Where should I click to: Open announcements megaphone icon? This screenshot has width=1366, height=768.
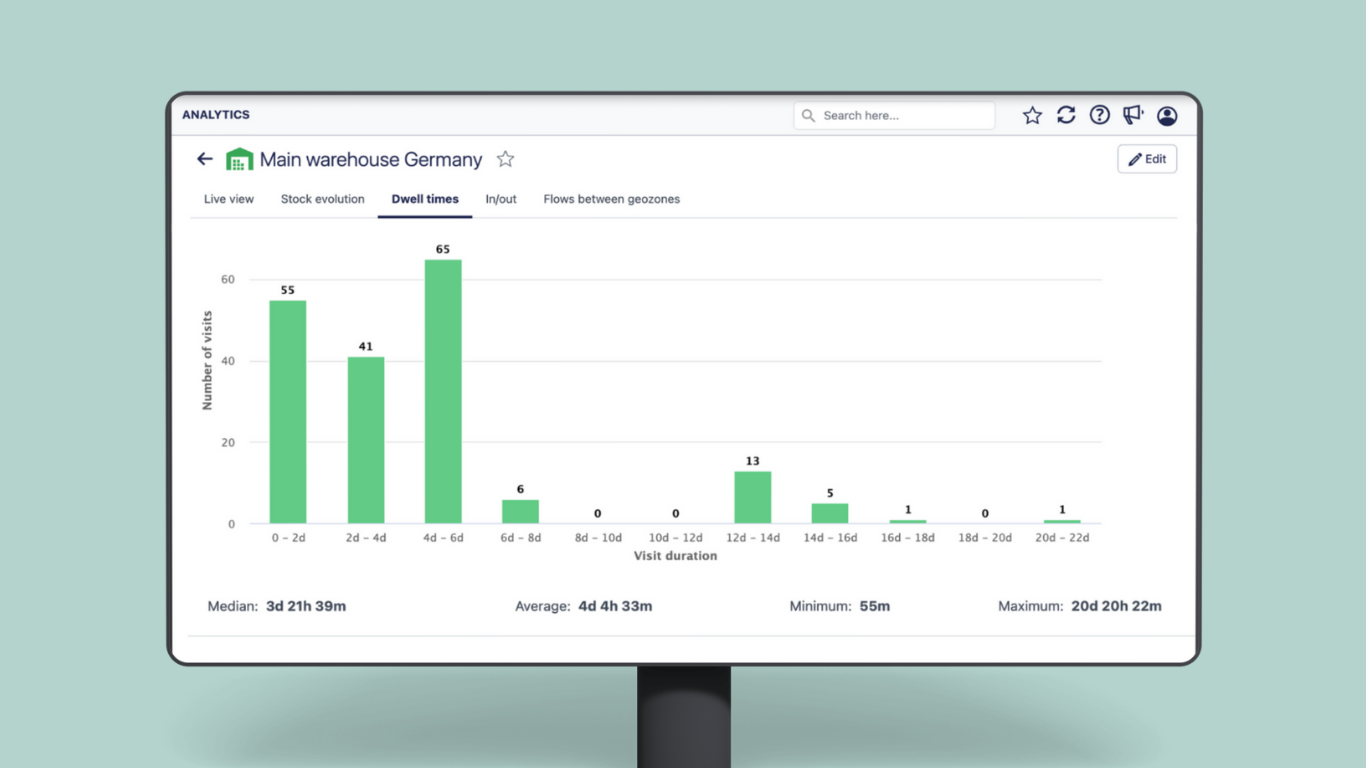(1133, 116)
